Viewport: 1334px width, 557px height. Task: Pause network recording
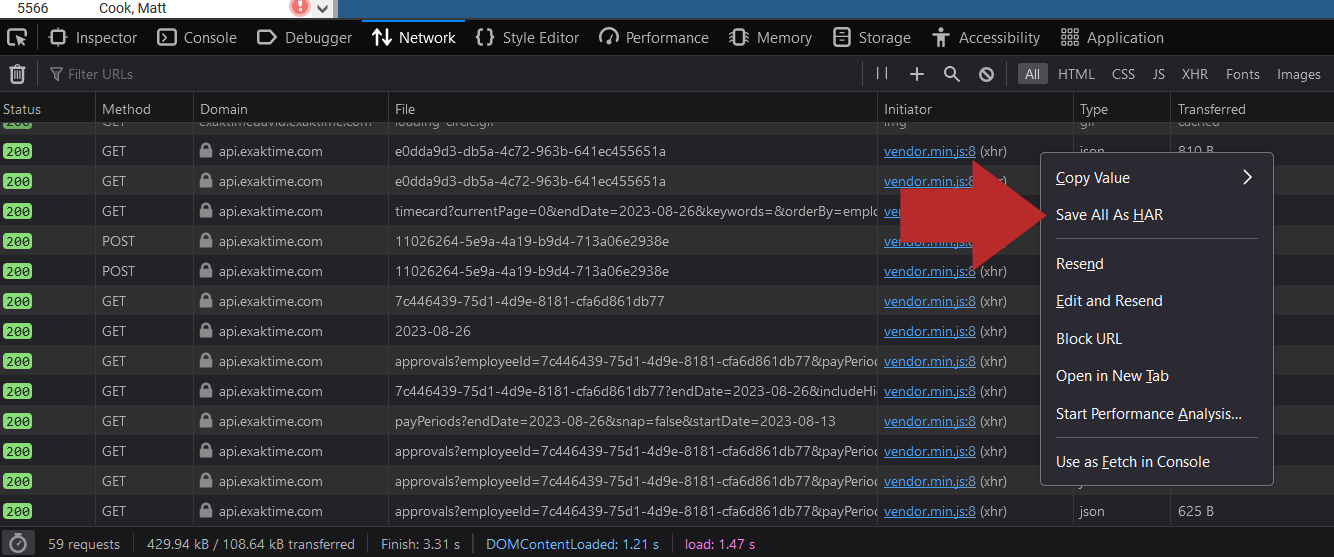point(882,73)
